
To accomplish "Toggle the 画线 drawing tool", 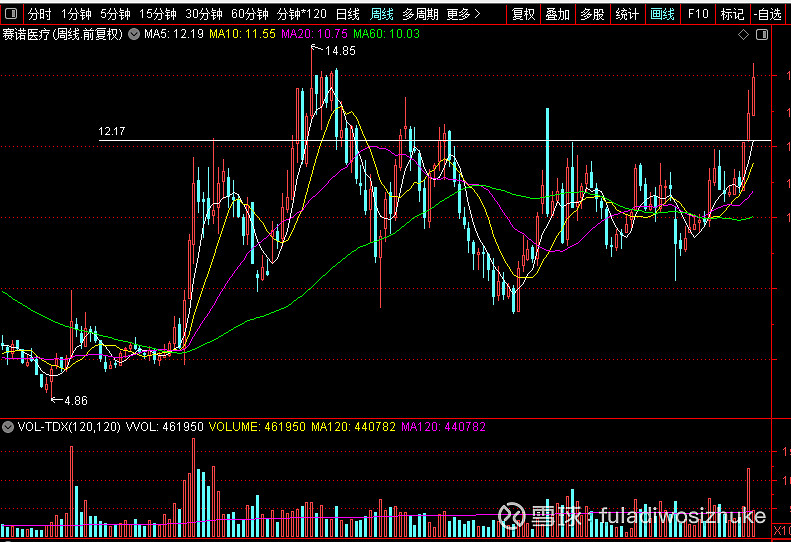I will pyautogui.click(x=662, y=14).
